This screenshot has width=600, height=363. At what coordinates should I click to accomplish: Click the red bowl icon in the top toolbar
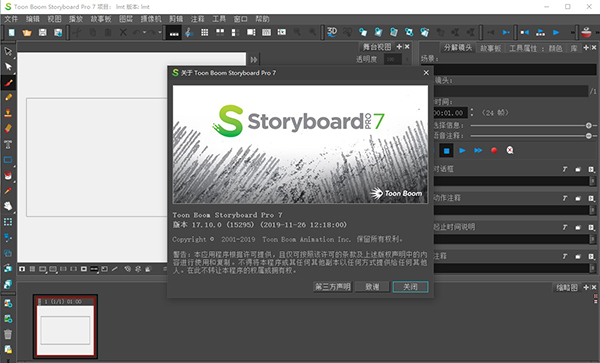point(586,33)
